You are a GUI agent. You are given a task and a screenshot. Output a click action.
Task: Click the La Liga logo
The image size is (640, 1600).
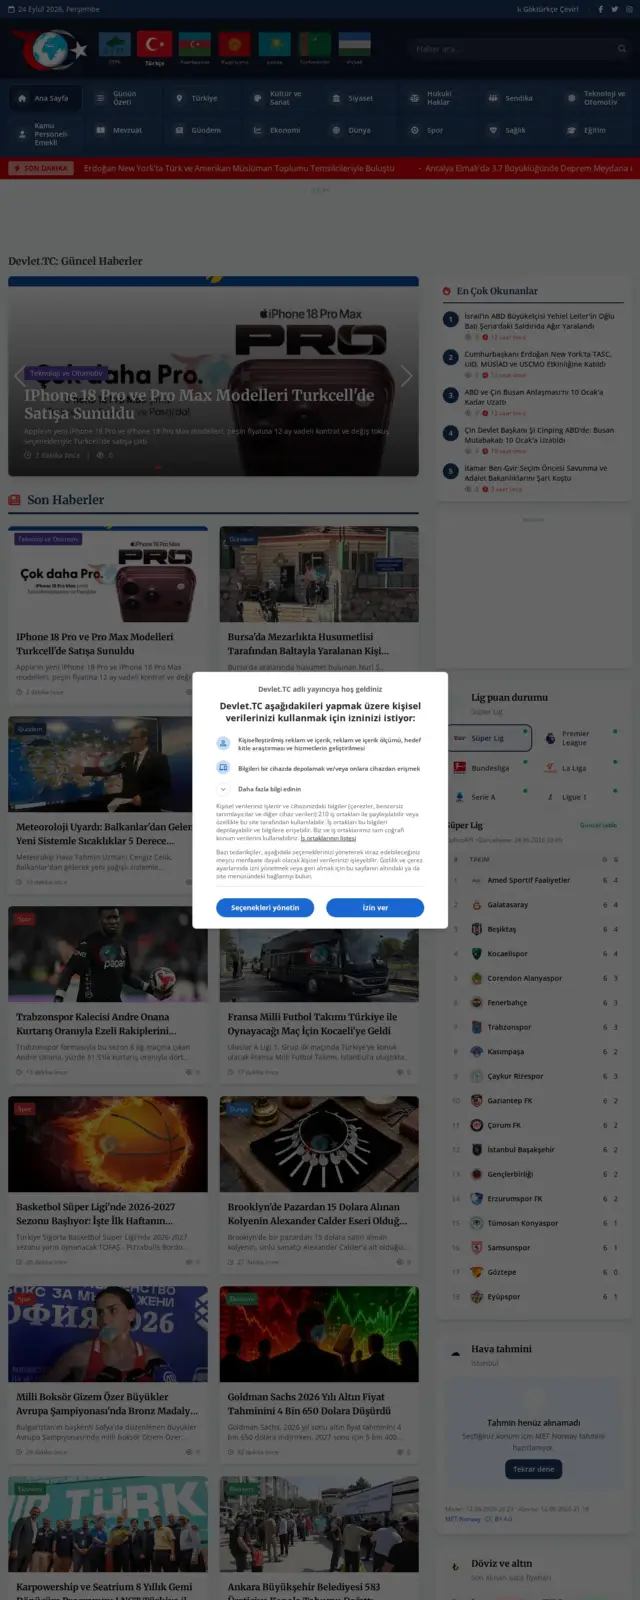(x=550, y=768)
